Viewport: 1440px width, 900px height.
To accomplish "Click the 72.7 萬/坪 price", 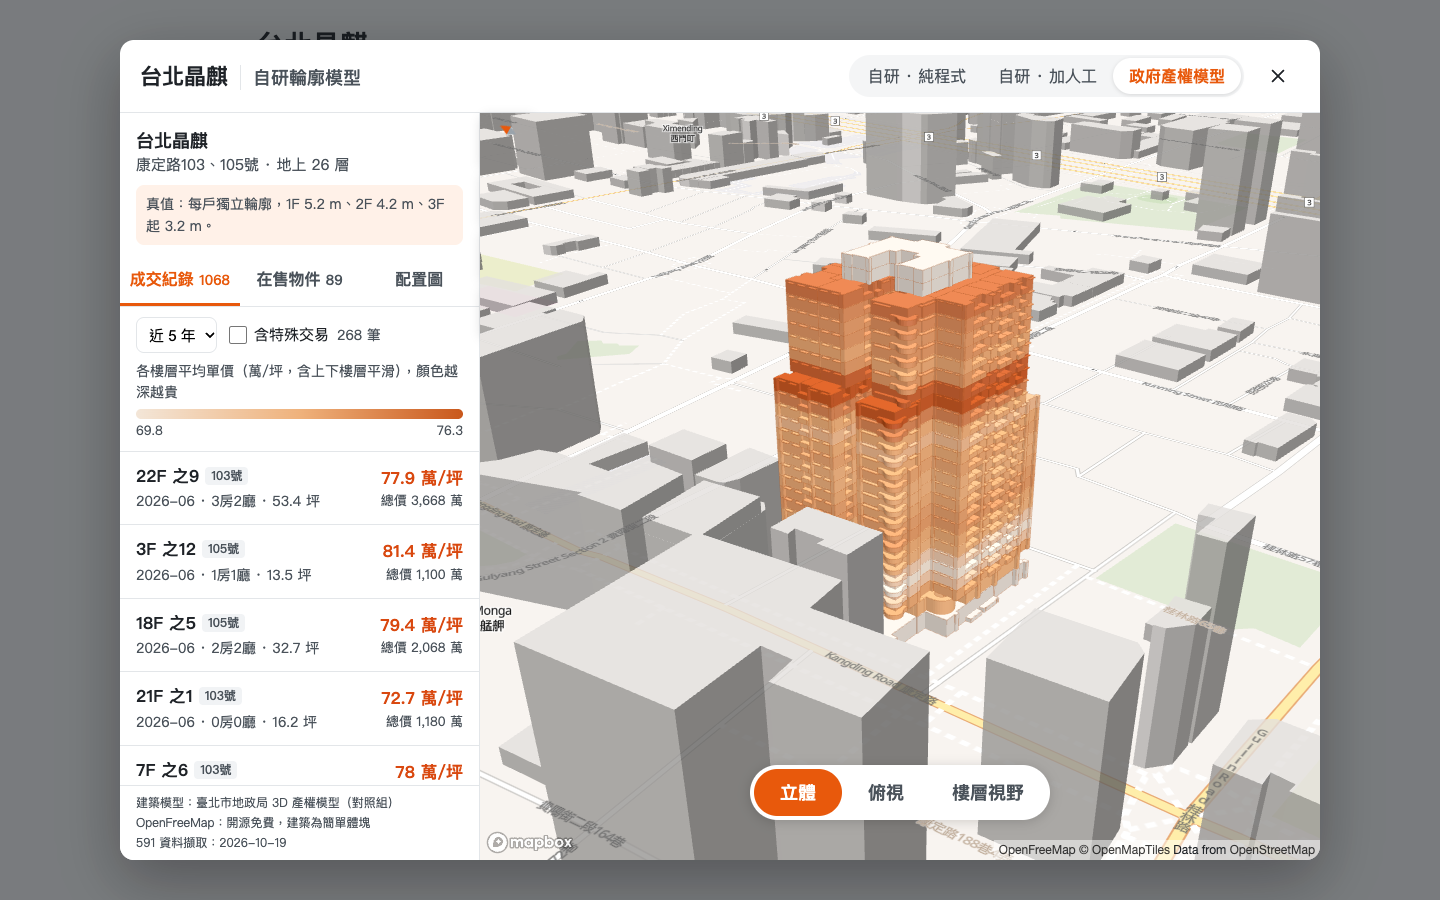I will pos(422,698).
